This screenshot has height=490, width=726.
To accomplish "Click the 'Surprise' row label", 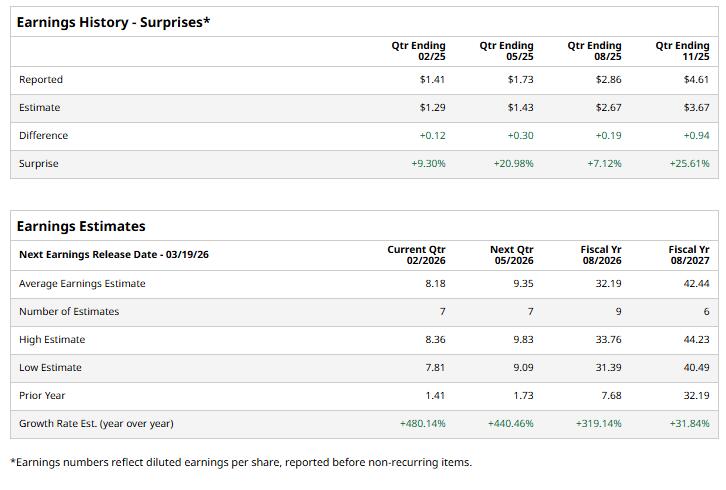I will (x=39, y=164).
